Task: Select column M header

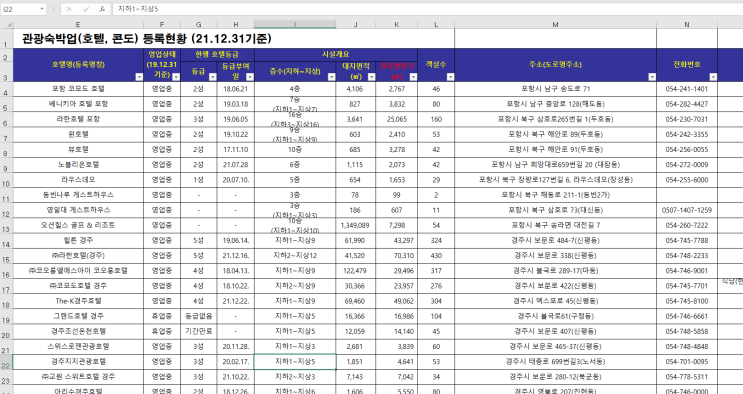Action: [555, 24]
